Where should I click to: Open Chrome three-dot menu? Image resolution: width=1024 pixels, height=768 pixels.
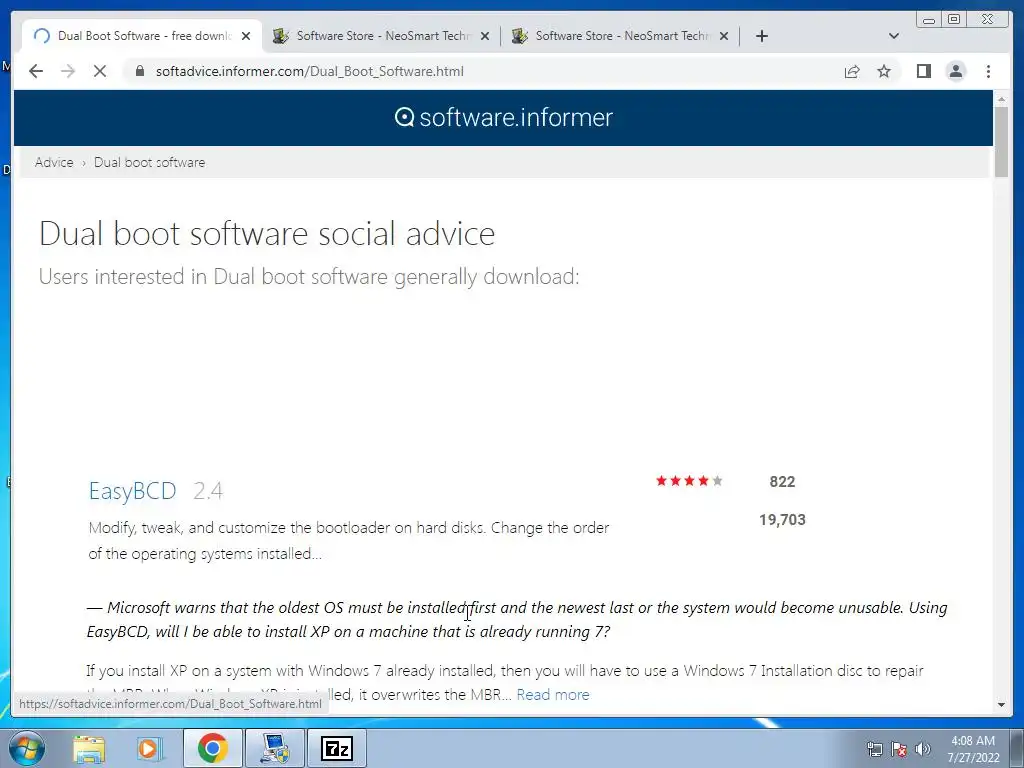point(988,71)
